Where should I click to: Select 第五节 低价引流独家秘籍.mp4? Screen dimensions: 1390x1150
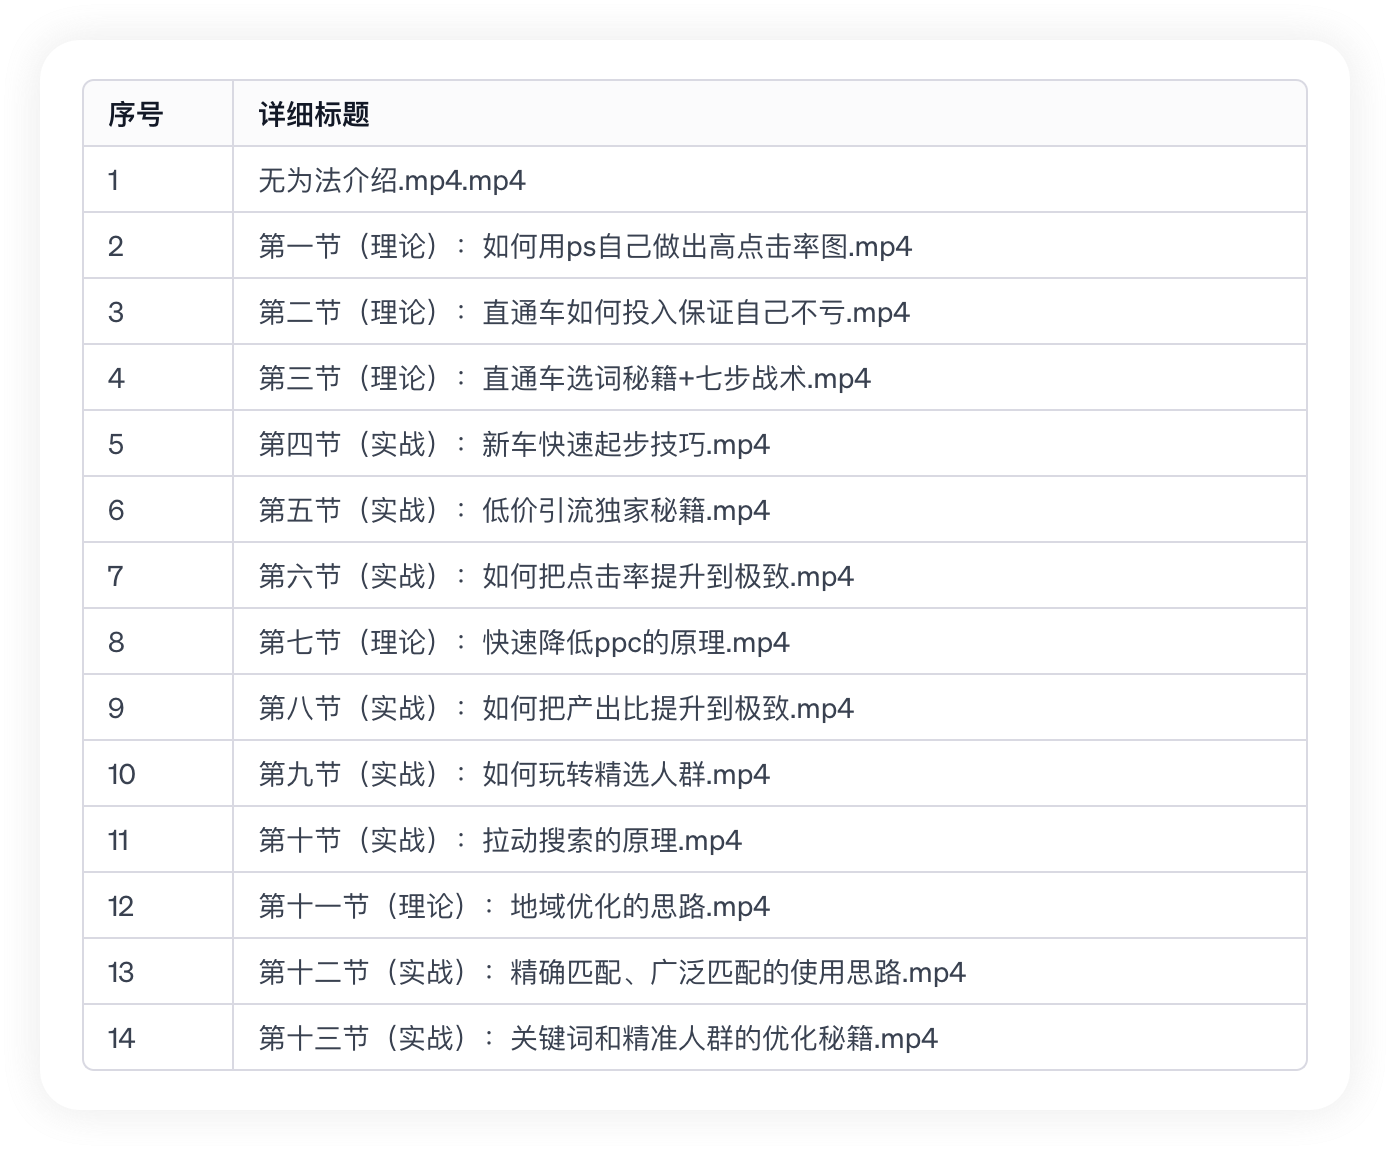click(x=514, y=510)
